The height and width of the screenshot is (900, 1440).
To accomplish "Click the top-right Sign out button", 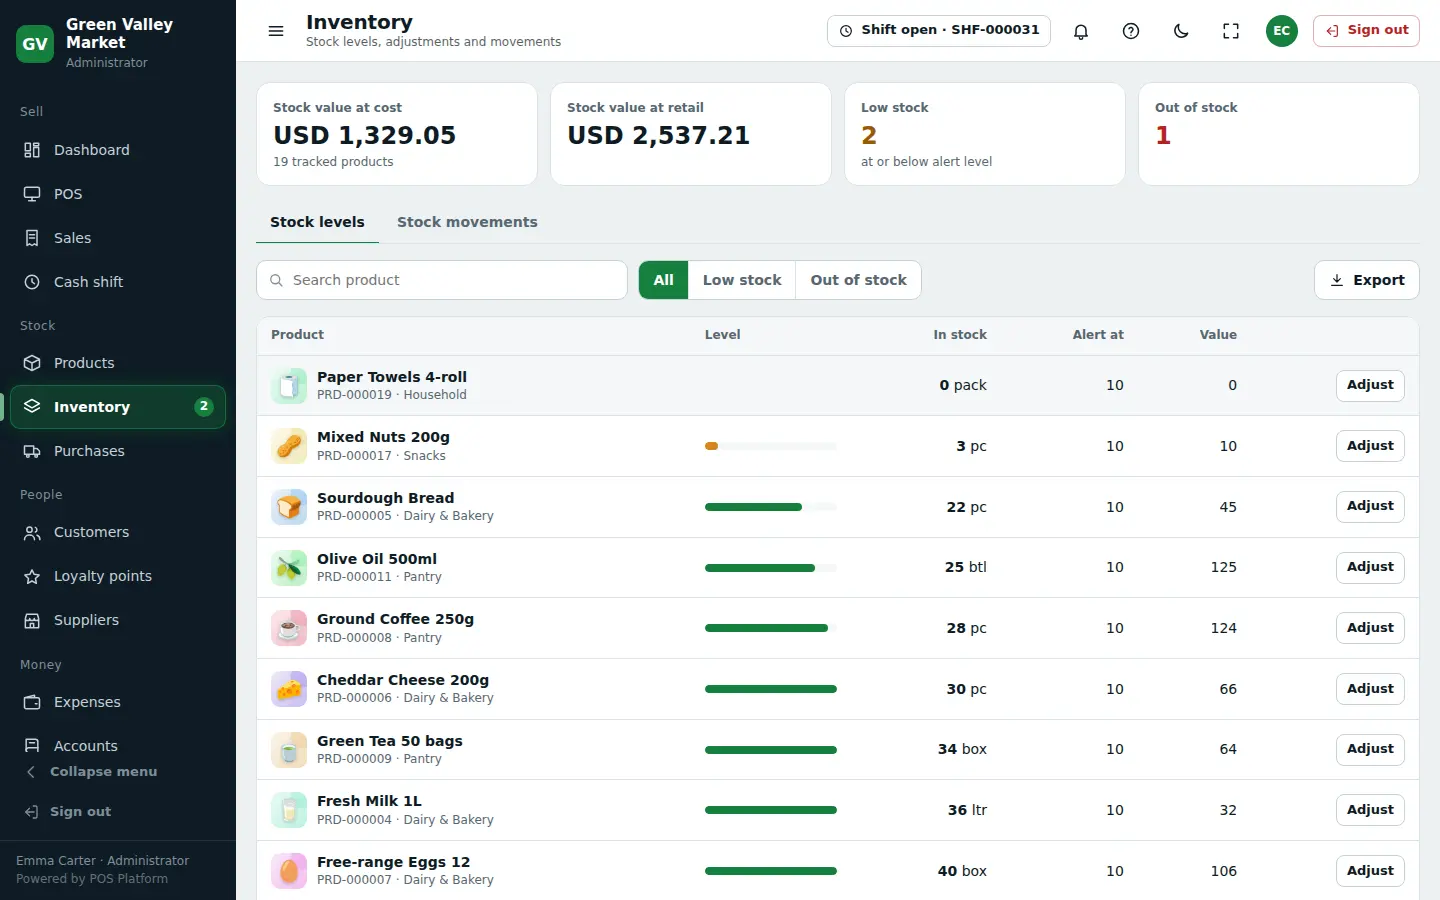I will pos(1366,30).
